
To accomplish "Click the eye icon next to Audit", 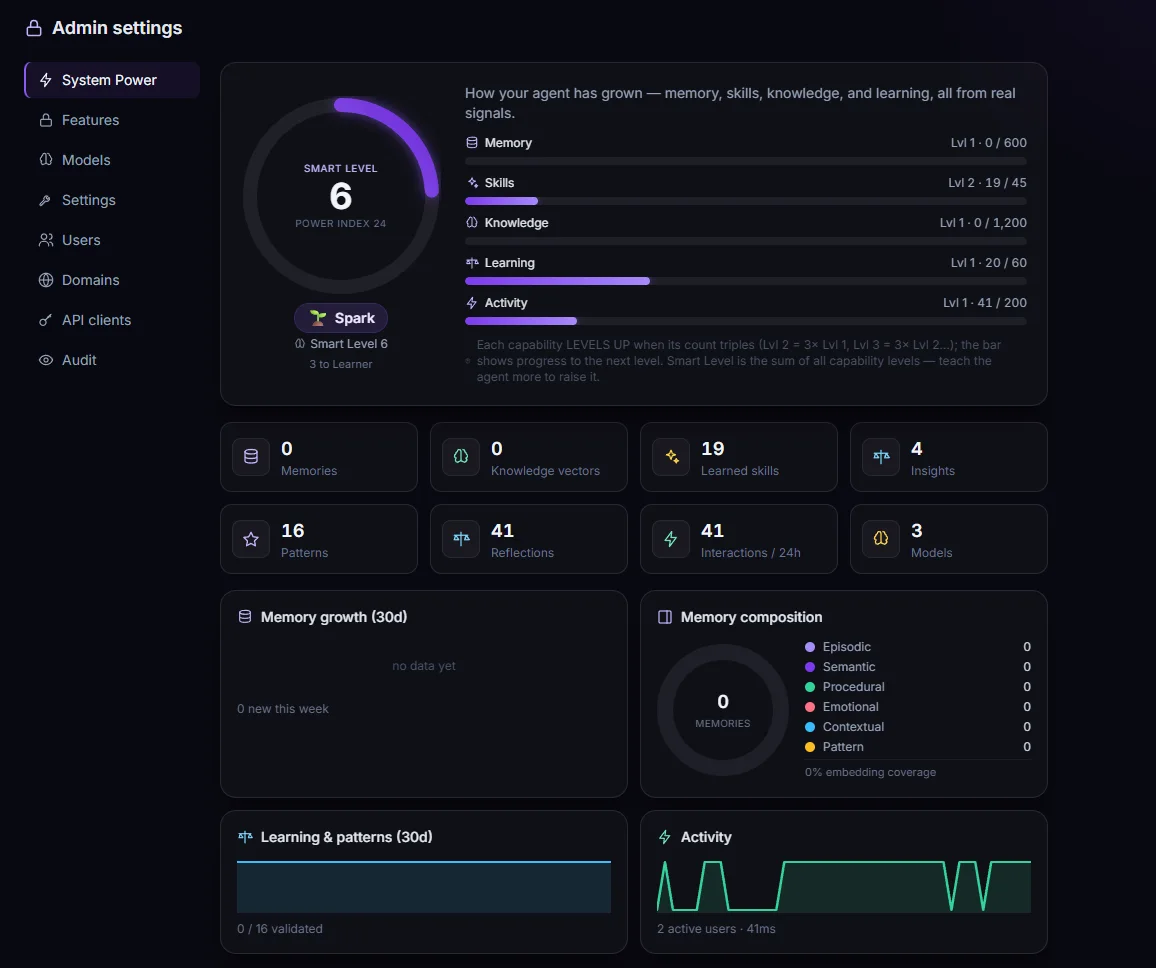I will tap(46, 360).
